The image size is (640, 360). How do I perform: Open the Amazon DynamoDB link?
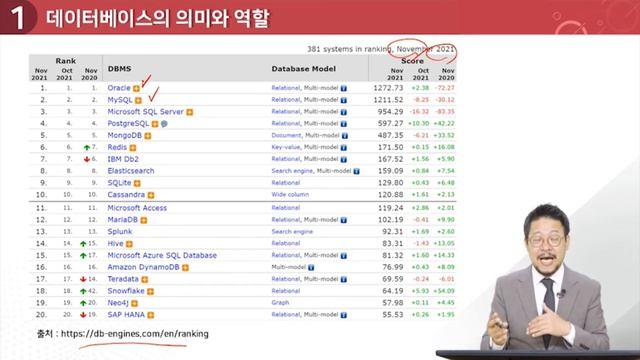click(143, 267)
